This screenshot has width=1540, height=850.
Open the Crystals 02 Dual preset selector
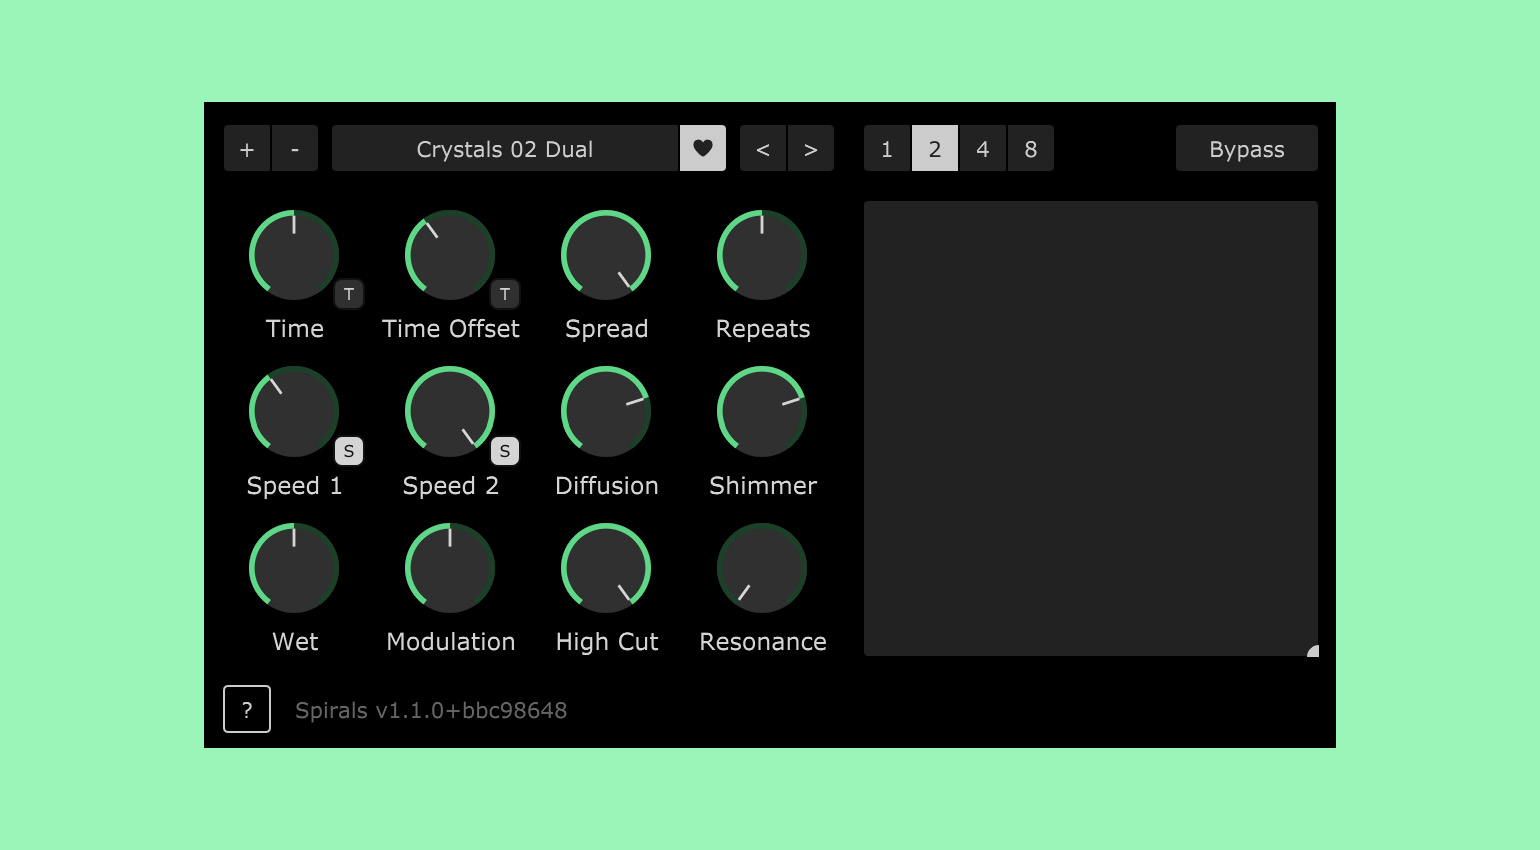[x=505, y=148]
